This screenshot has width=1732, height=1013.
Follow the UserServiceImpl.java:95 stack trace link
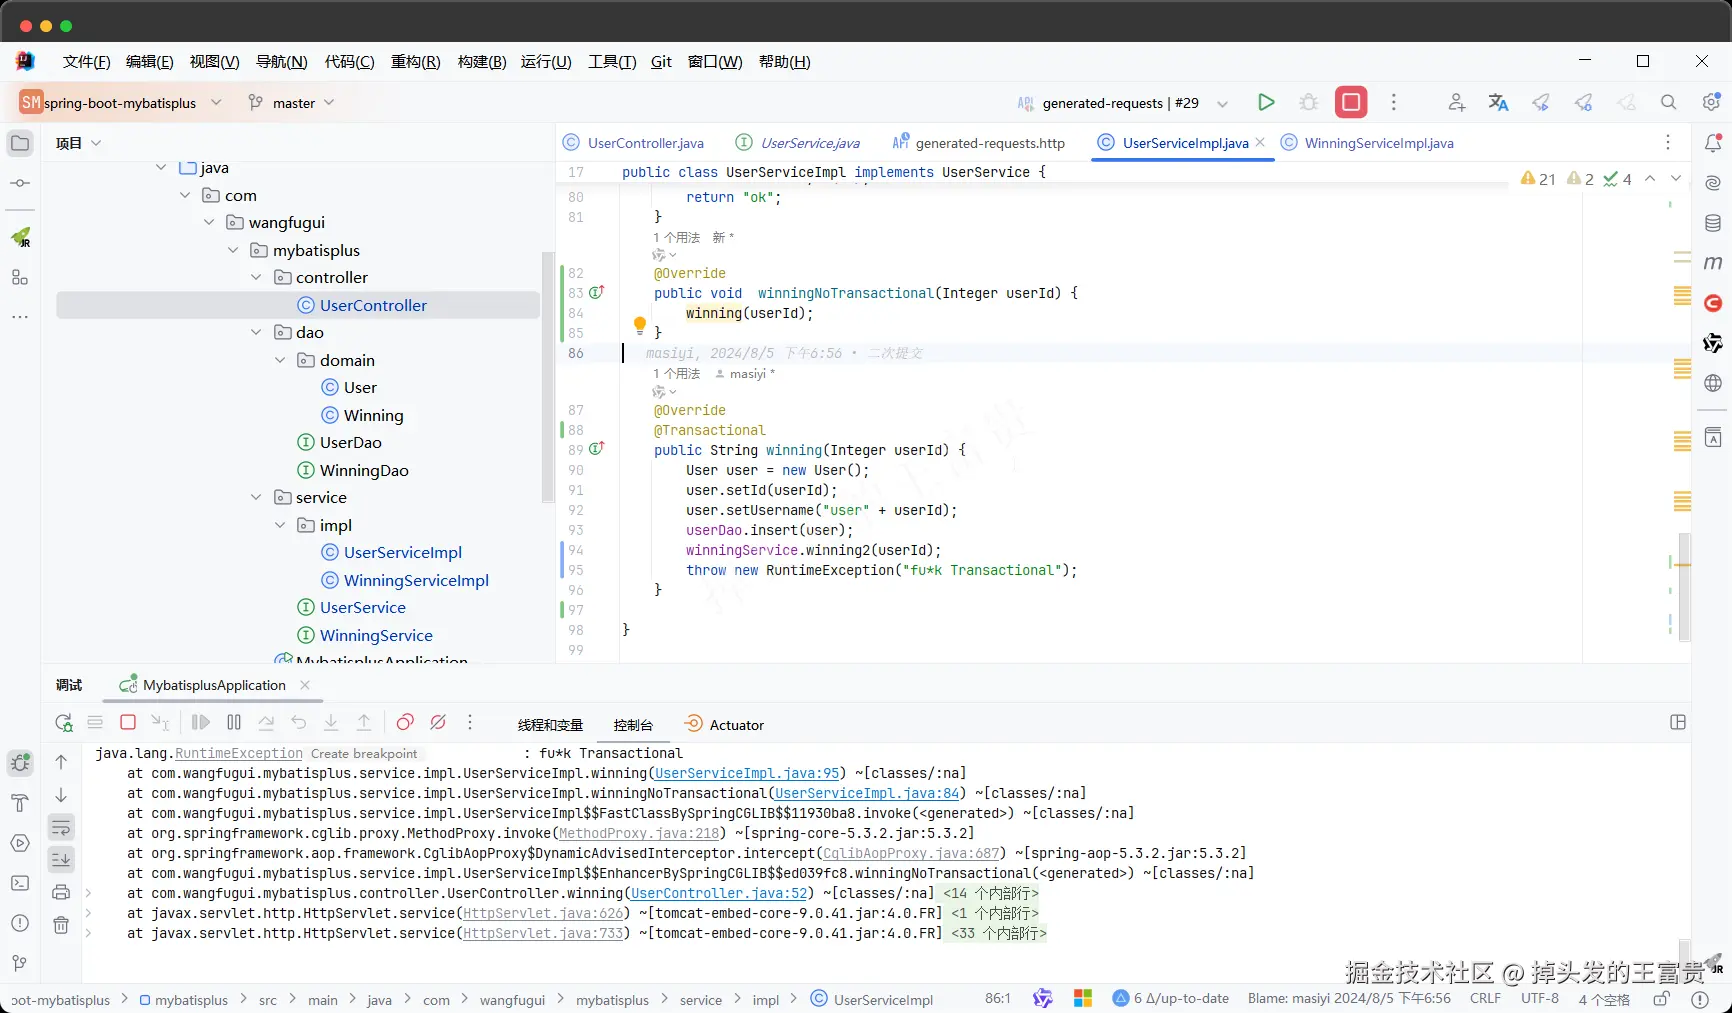point(747,773)
